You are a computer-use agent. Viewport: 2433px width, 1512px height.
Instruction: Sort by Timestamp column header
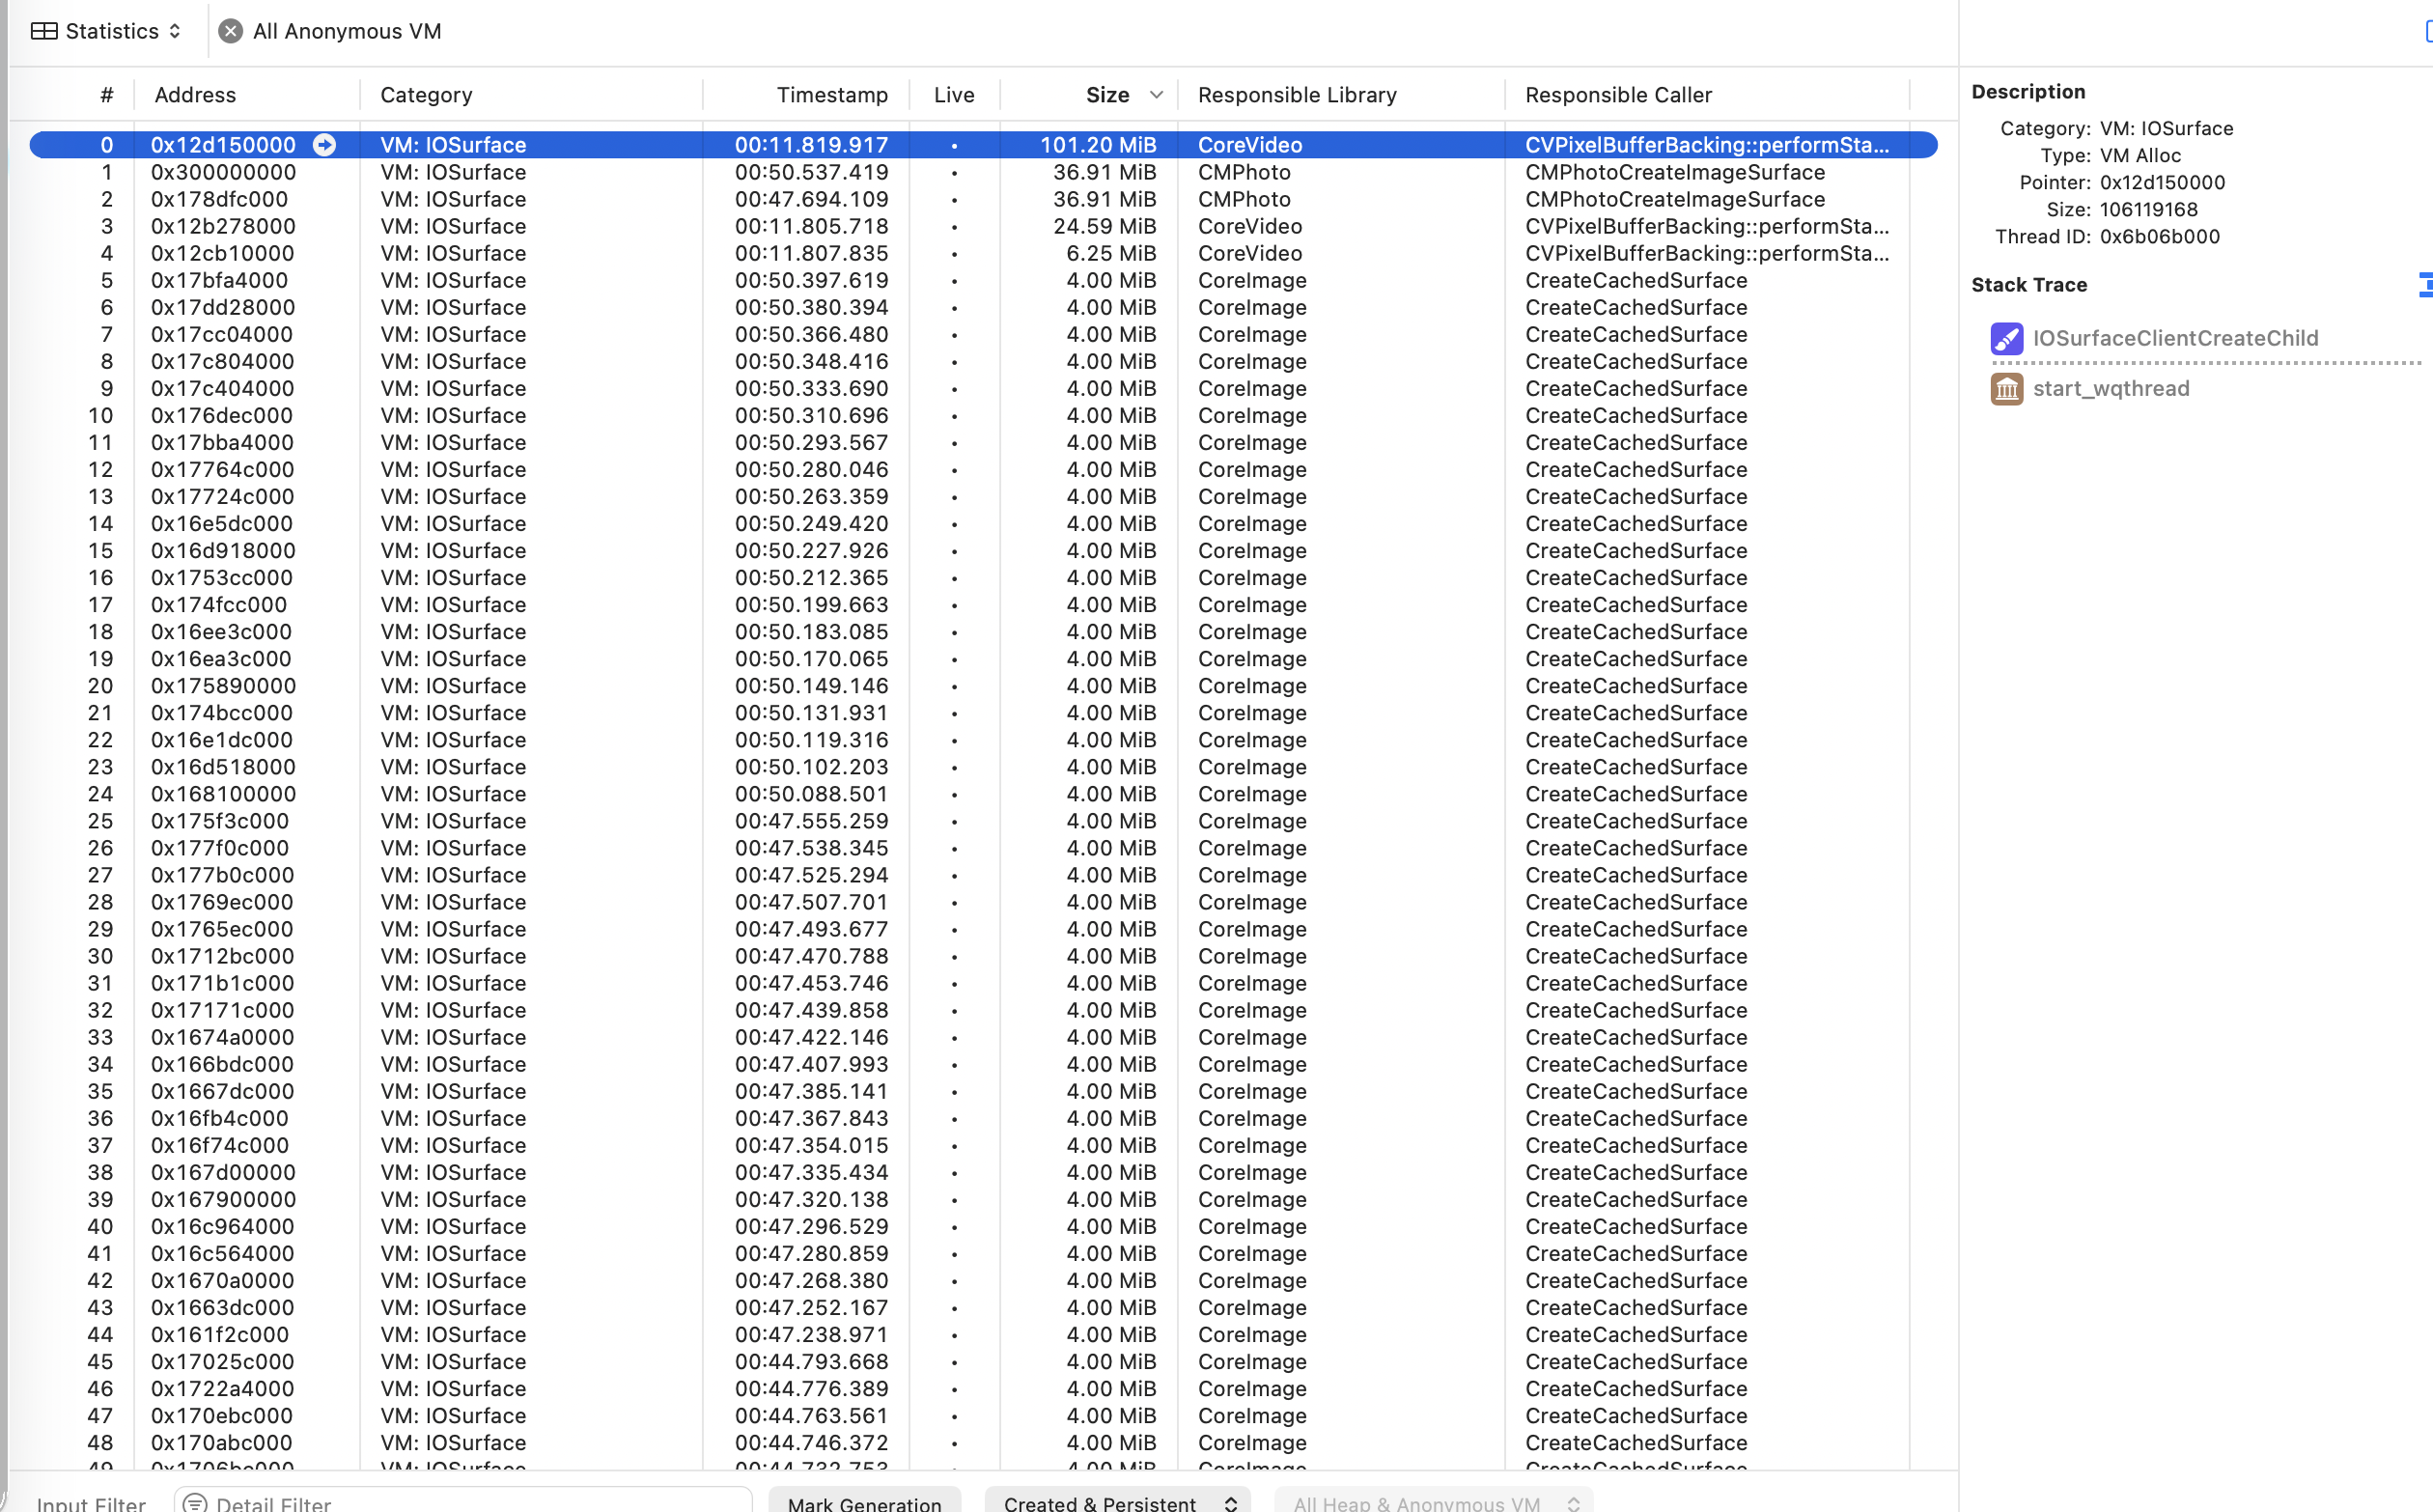pos(831,95)
